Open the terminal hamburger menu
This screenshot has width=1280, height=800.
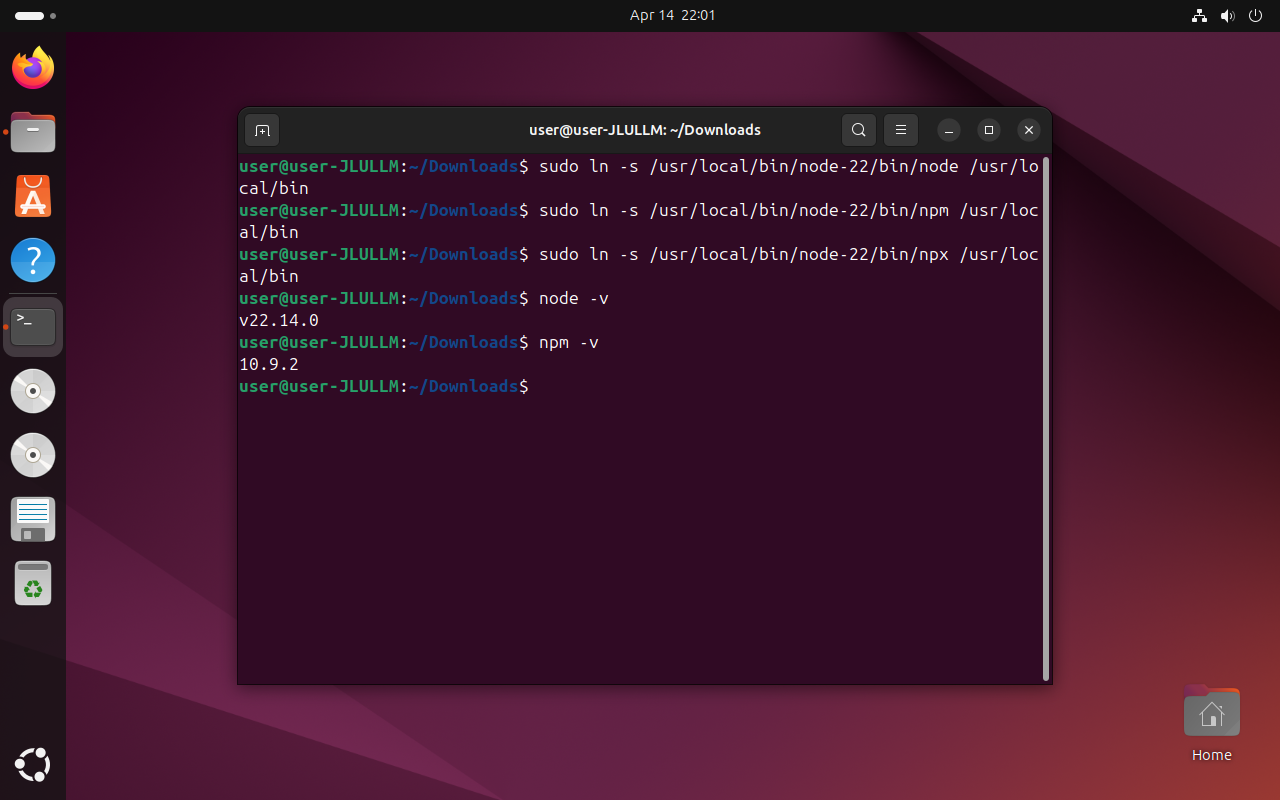click(900, 130)
